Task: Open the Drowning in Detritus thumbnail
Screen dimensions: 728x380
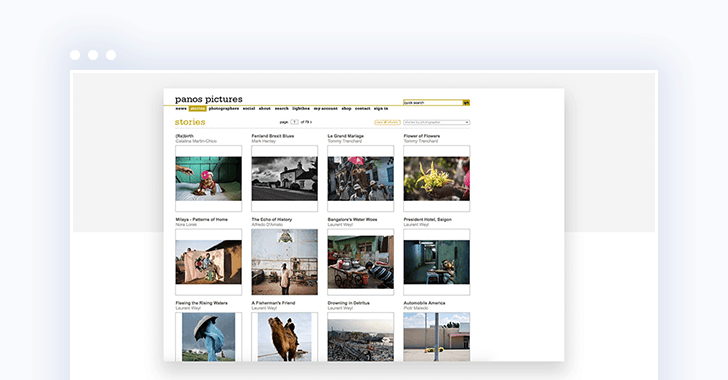Action: tap(361, 337)
